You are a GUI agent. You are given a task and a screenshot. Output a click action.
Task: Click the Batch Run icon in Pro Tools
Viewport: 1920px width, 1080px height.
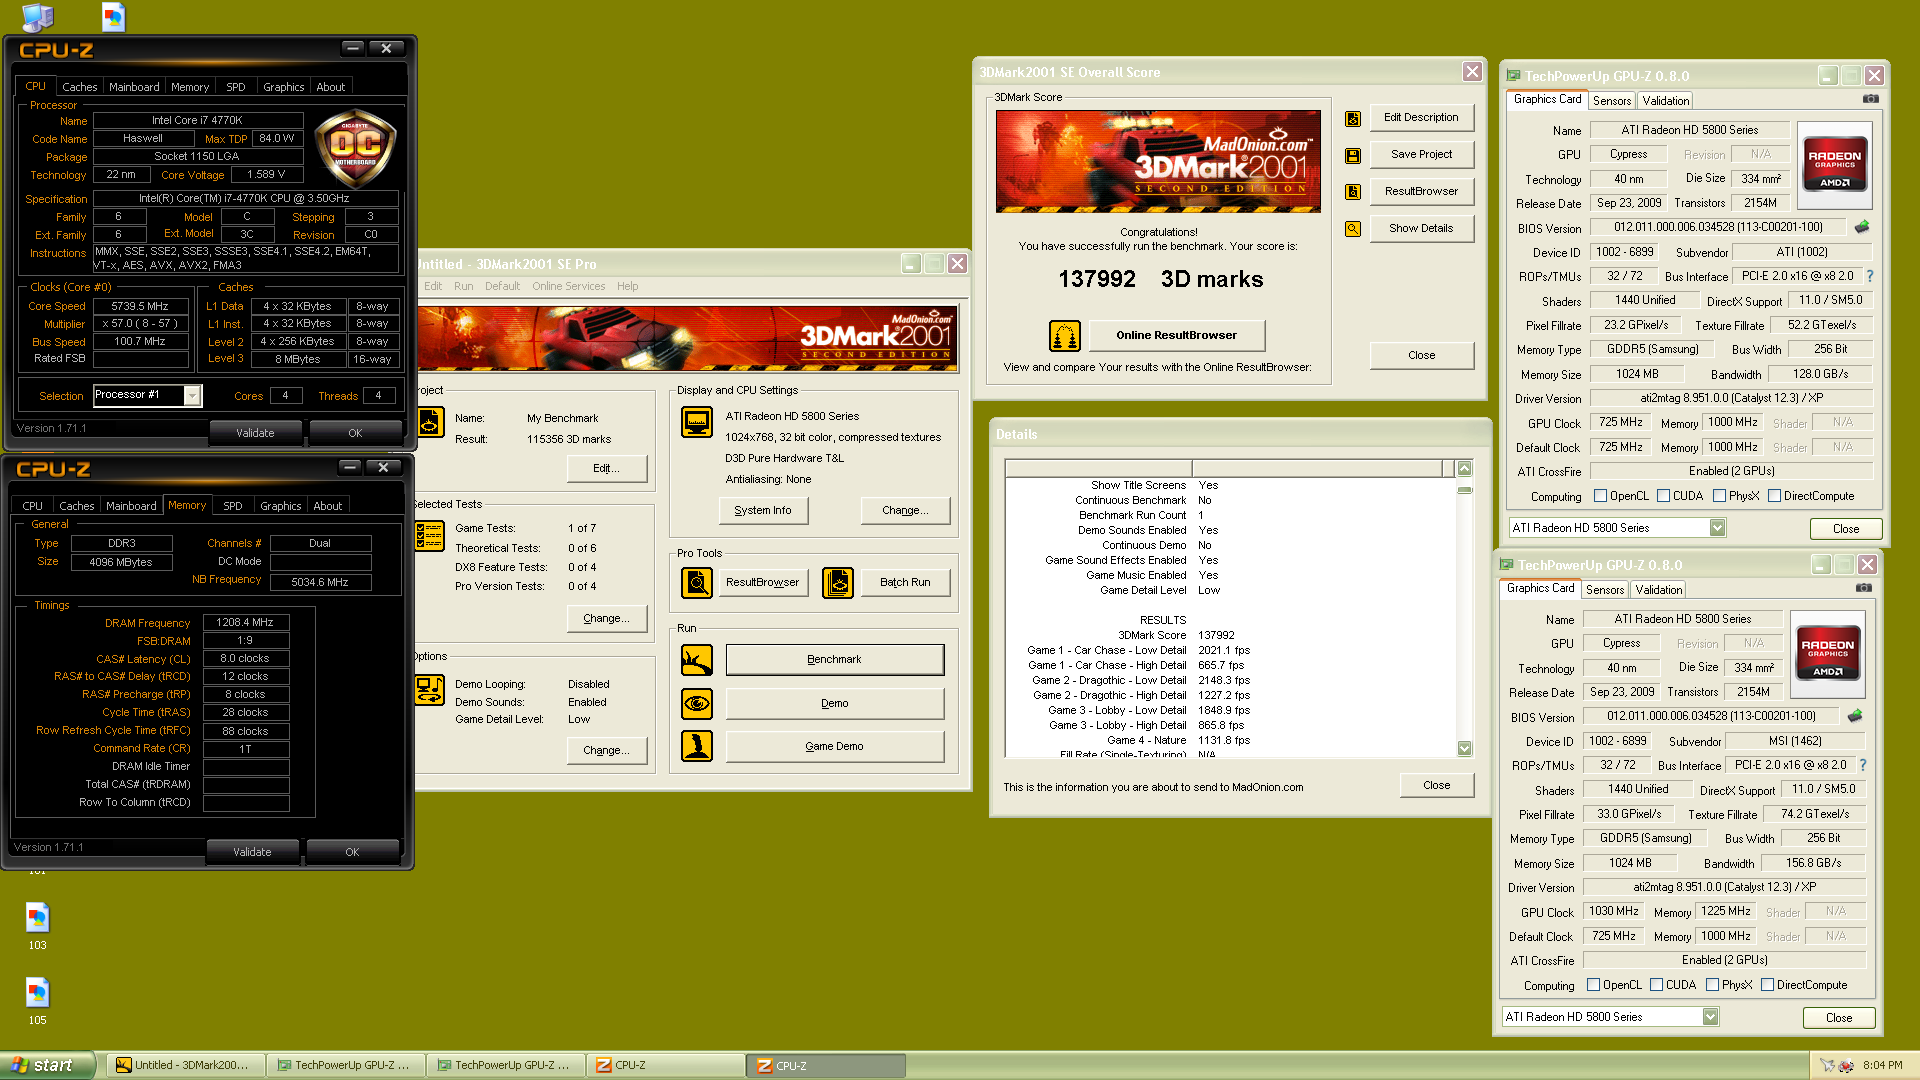[x=838, y=582]
